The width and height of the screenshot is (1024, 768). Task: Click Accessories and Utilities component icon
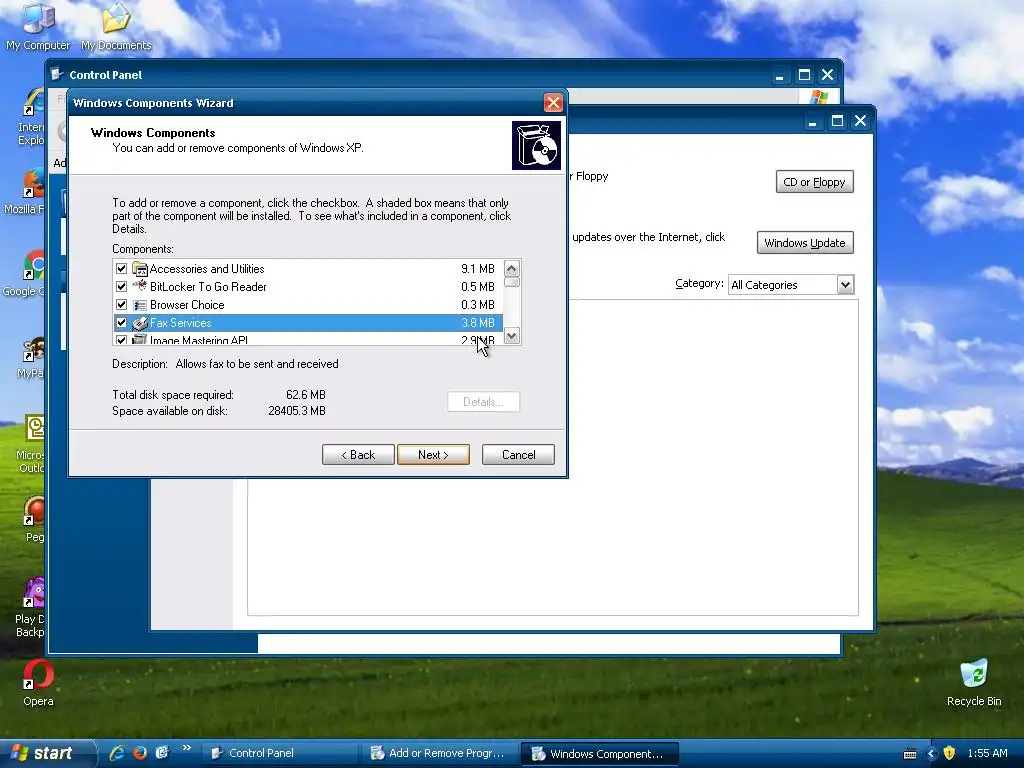pos(140,268)
